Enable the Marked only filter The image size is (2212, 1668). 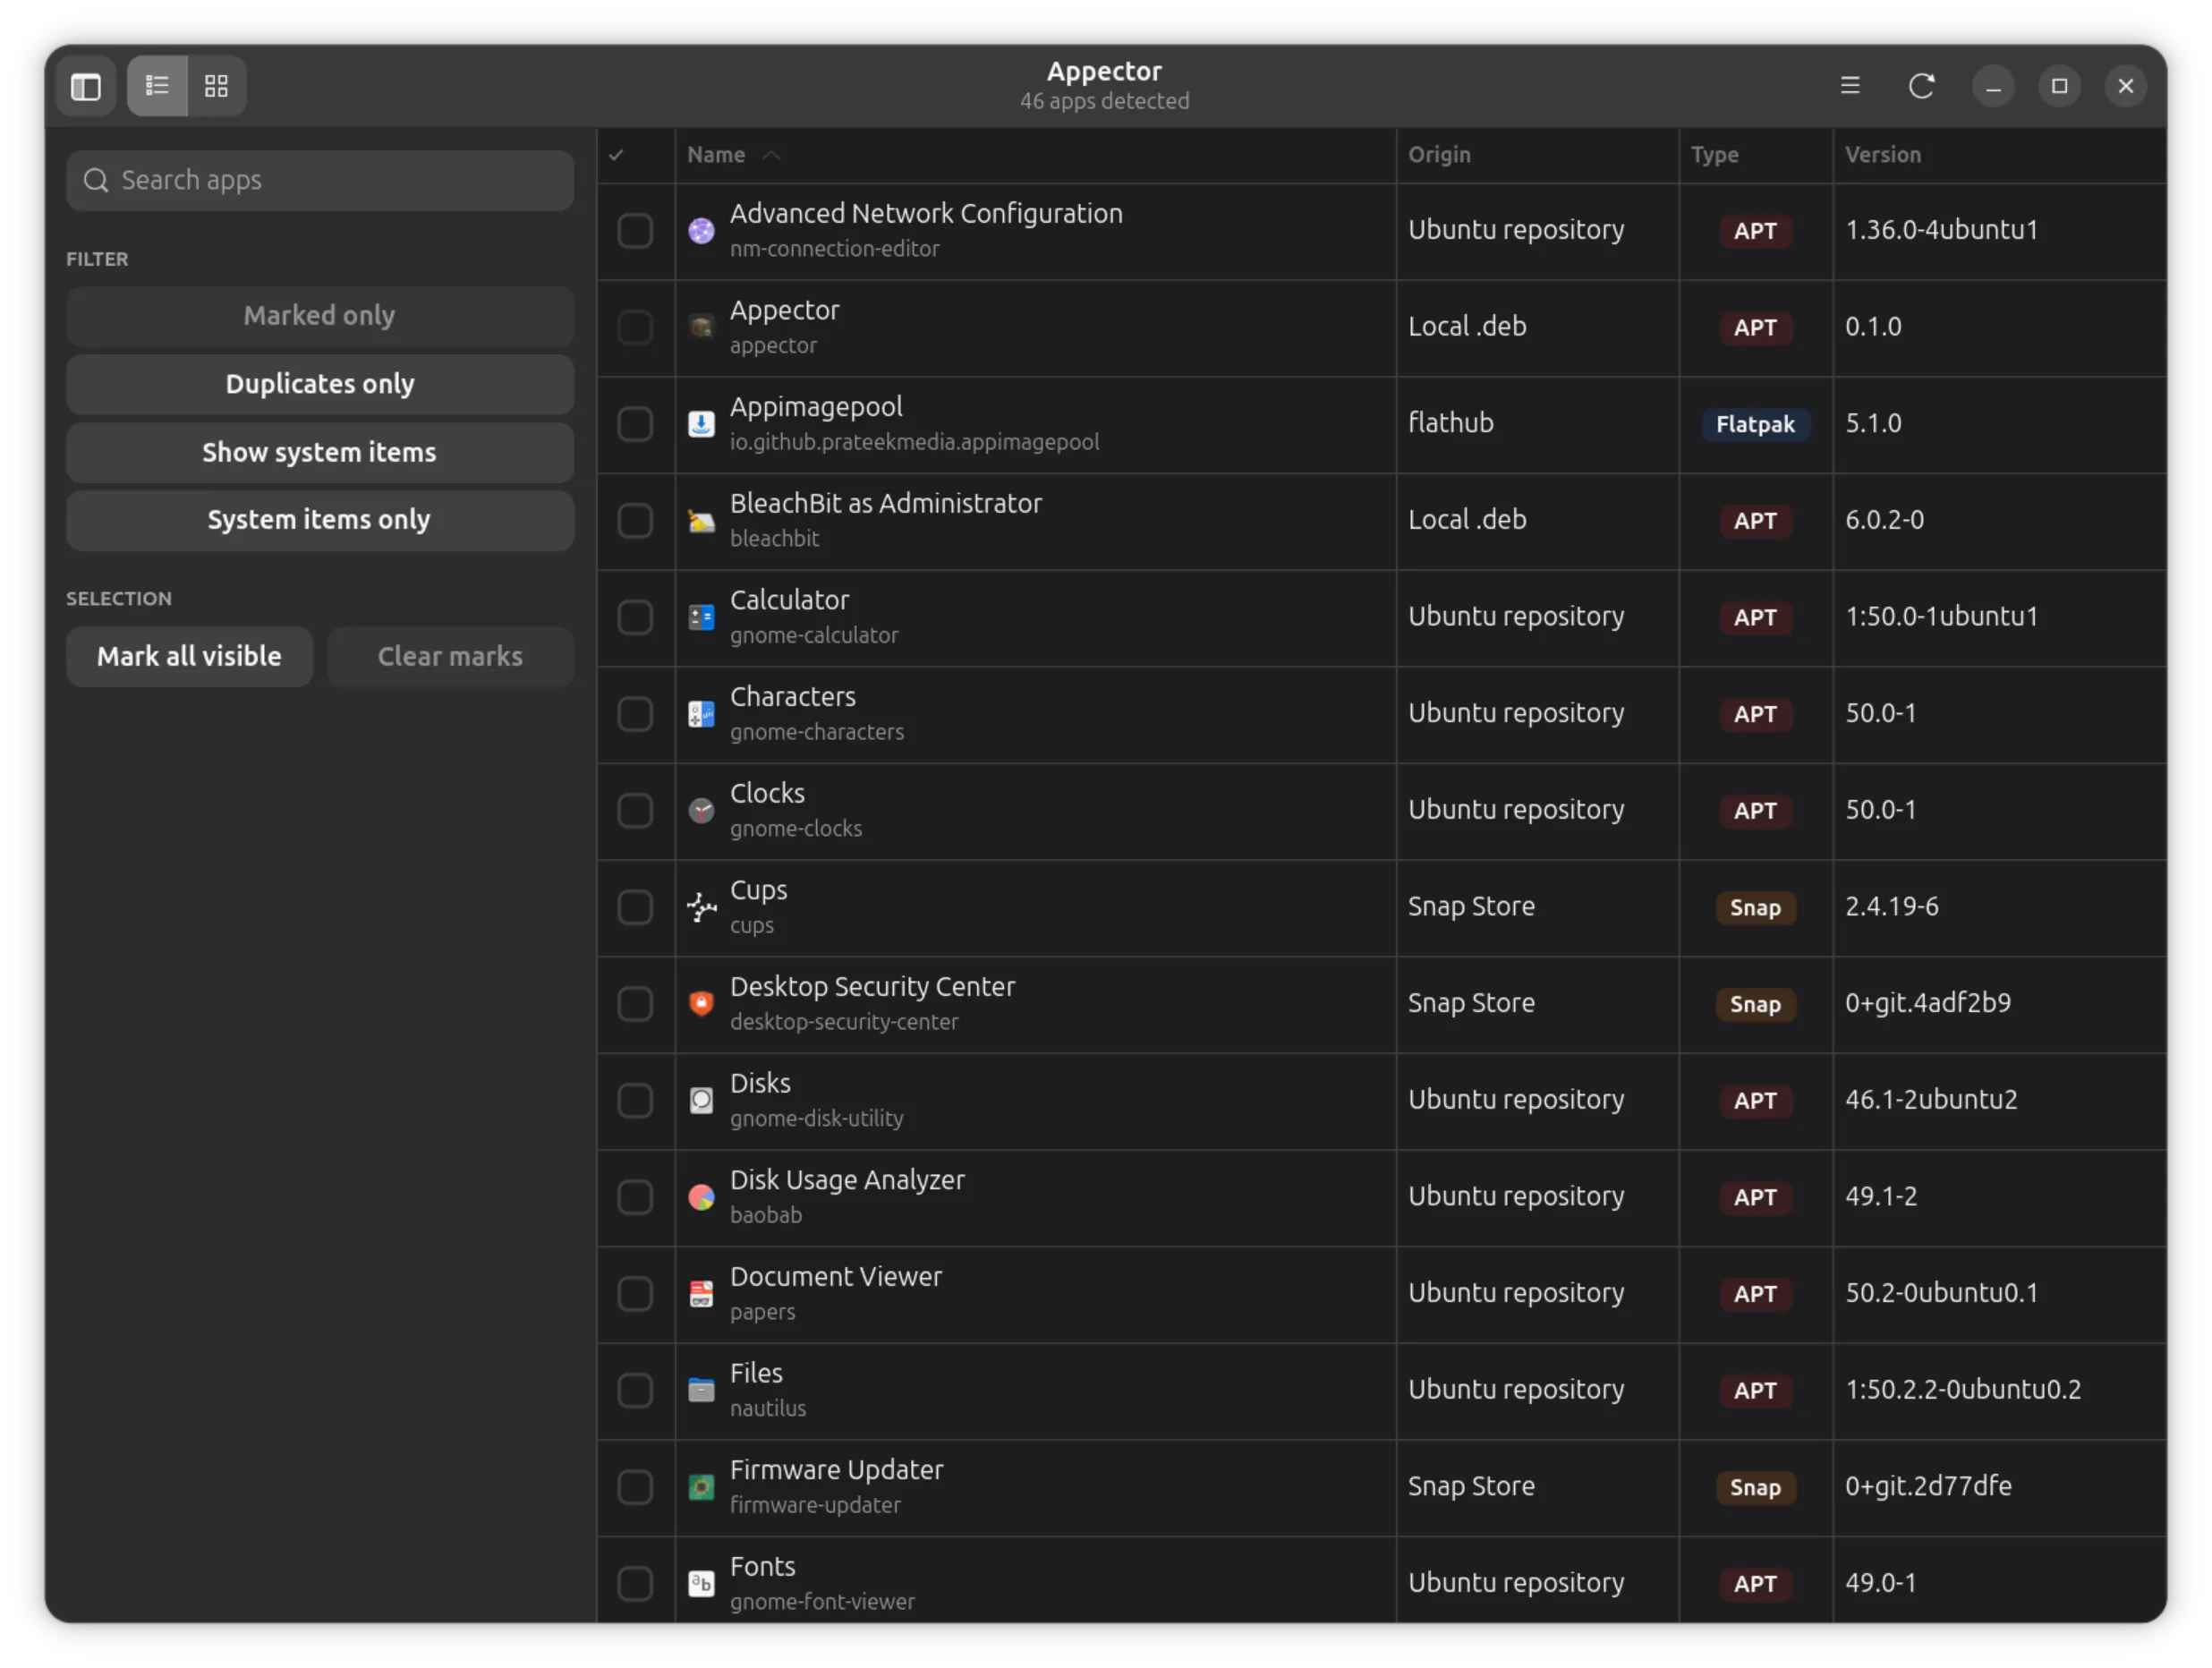pos(320,316)
